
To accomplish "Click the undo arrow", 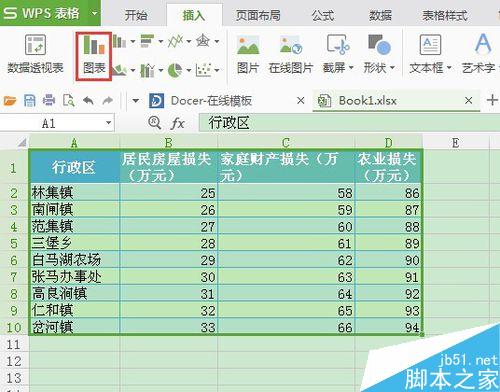I will (x=88, y=100).
